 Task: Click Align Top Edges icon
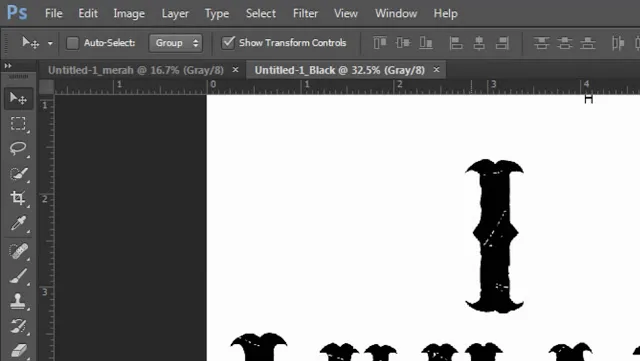coord(380,42)
